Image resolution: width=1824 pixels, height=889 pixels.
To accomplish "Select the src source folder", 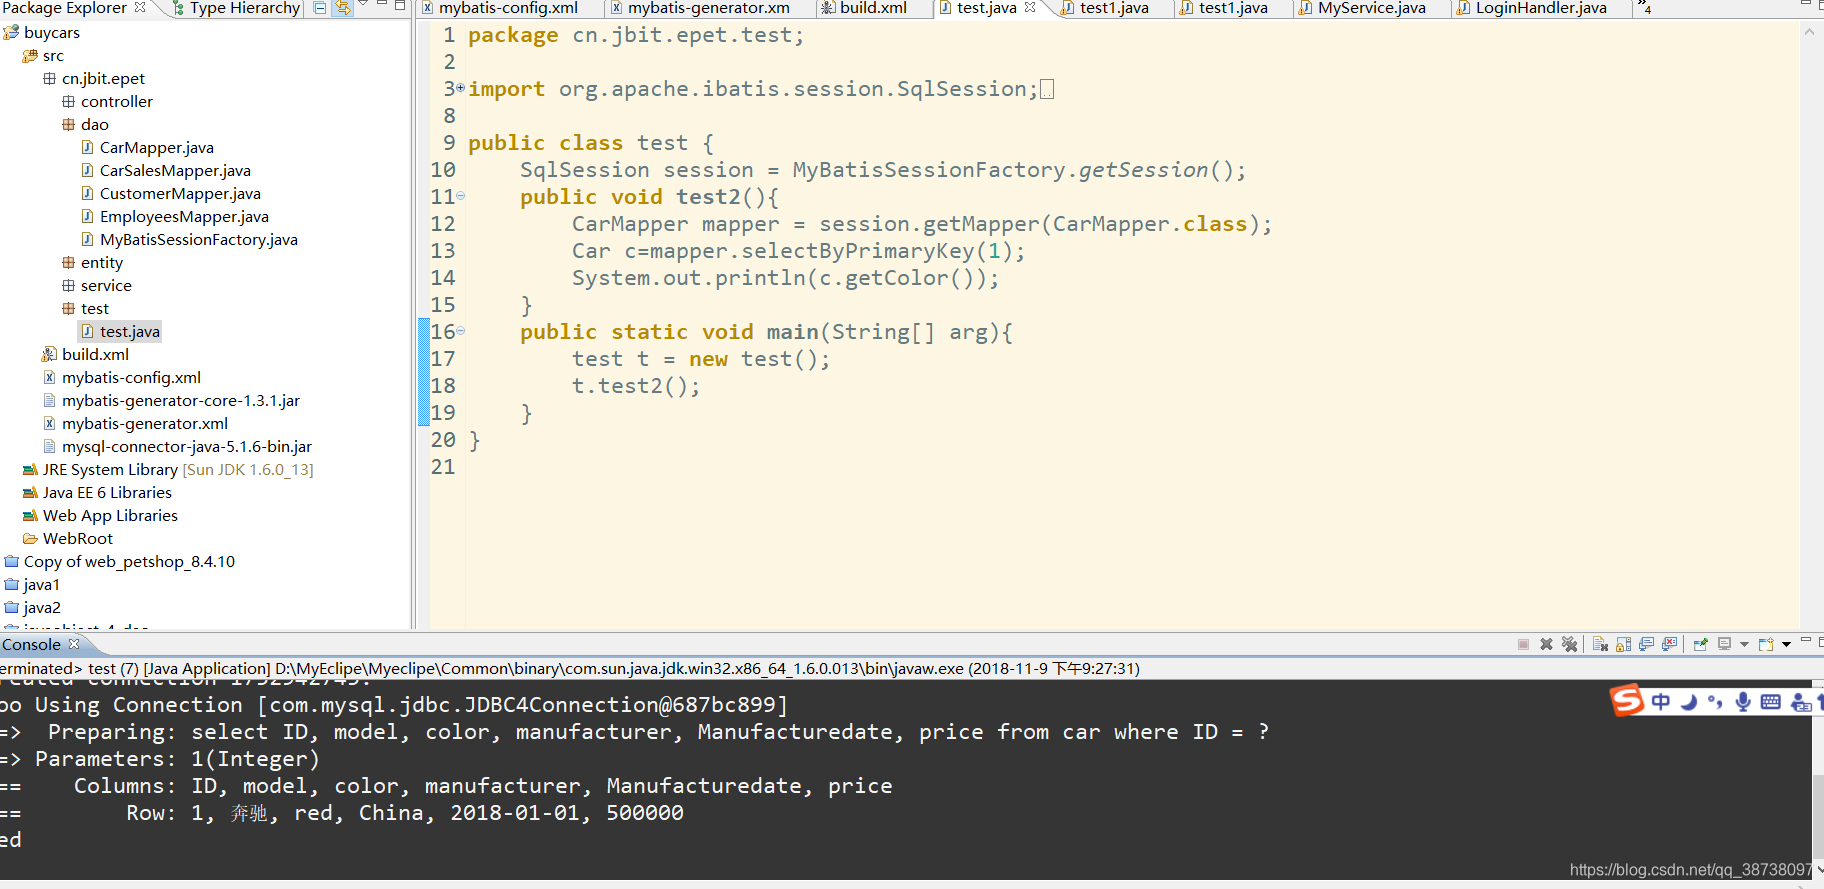I will point(53,56).
